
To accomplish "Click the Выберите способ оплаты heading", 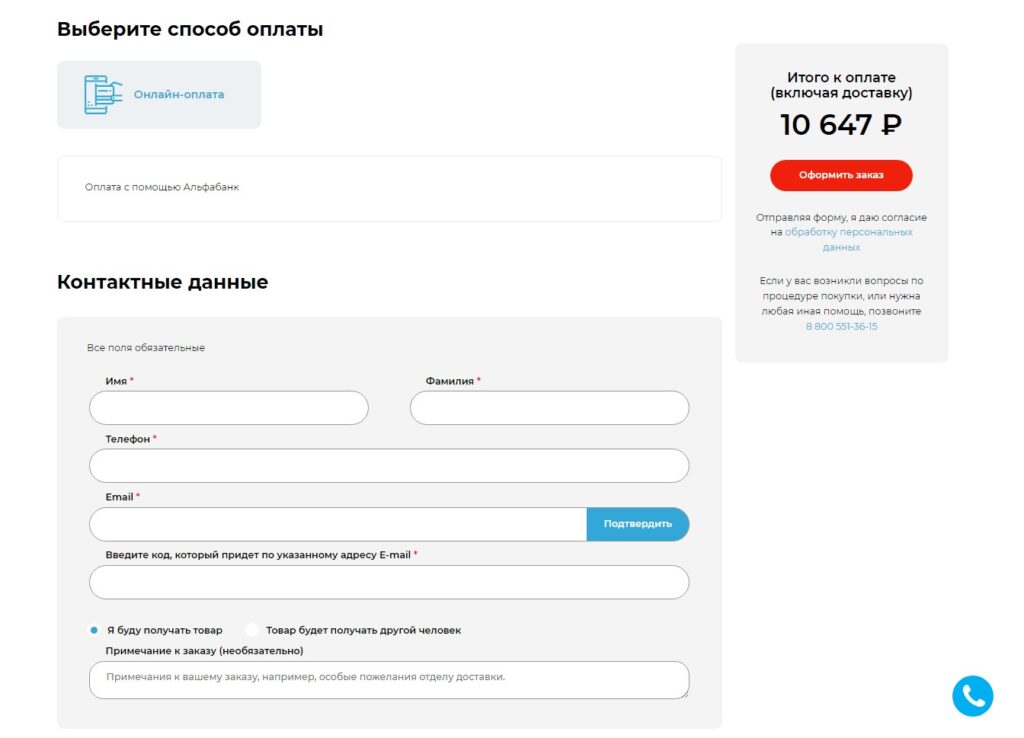I will (190, 29).
